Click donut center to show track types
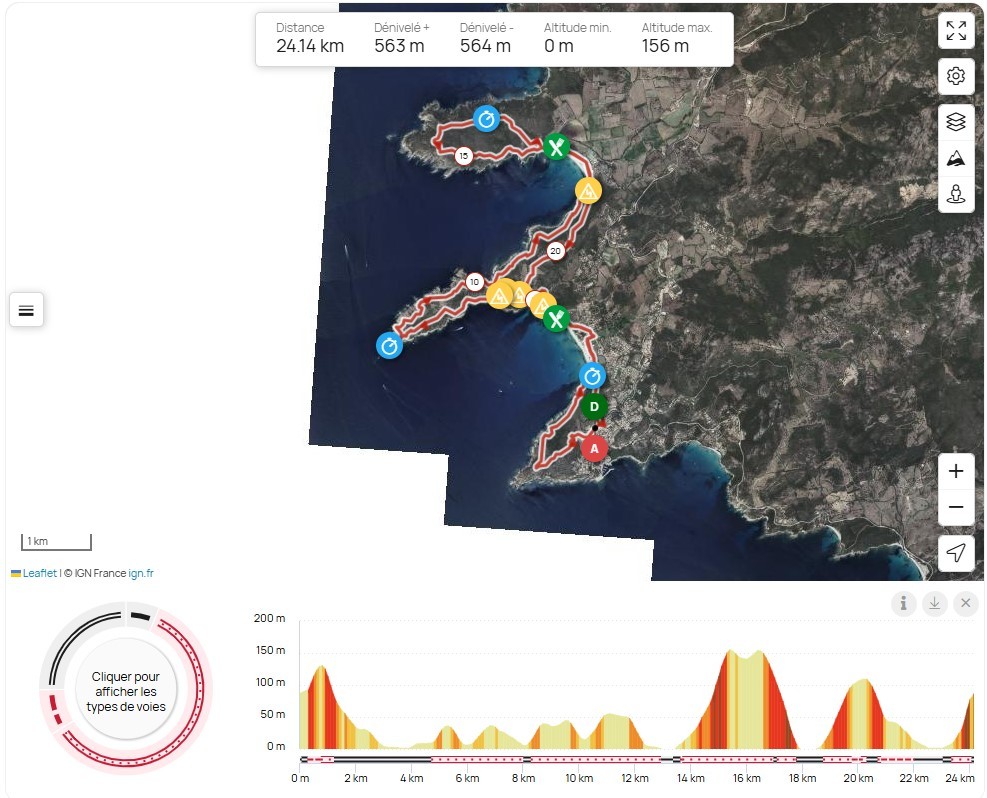Screen dimensions: 987x798 126,691
